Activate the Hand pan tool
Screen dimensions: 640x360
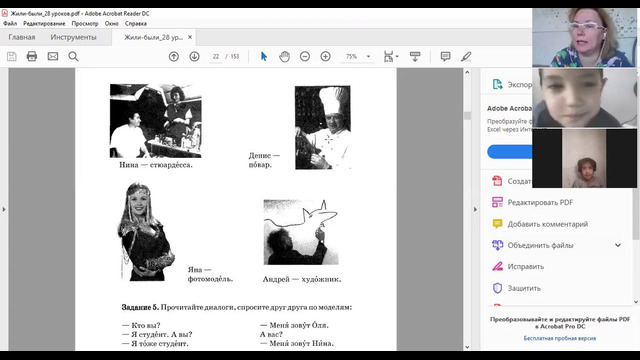(284, 56)
